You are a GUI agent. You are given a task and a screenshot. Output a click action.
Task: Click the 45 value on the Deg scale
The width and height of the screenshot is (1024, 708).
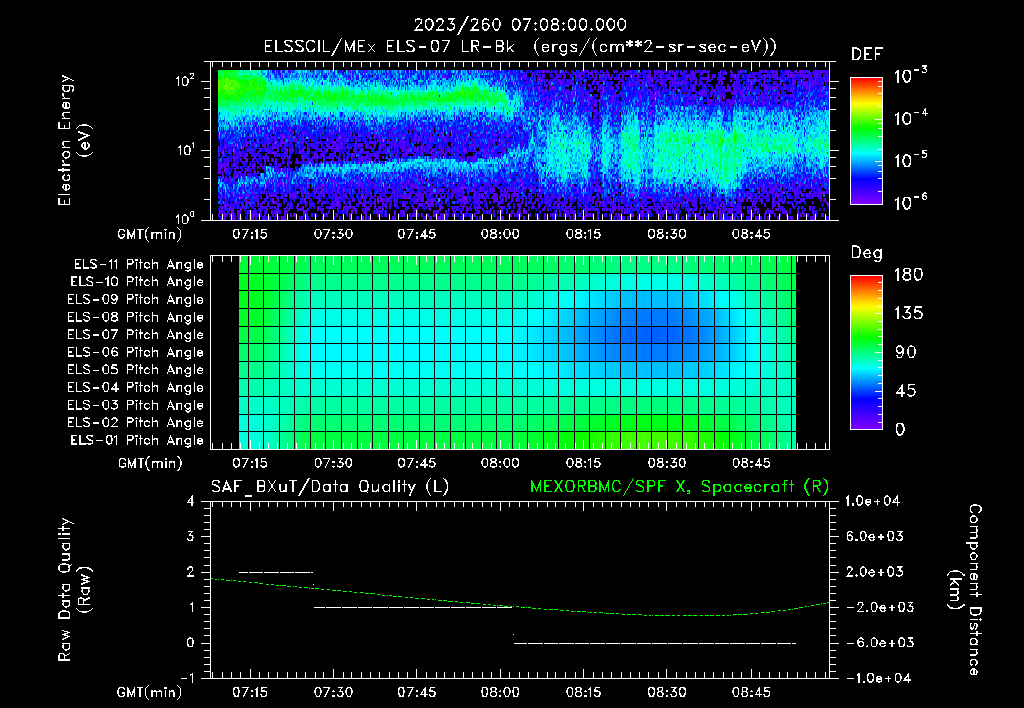tap(906, 391)
